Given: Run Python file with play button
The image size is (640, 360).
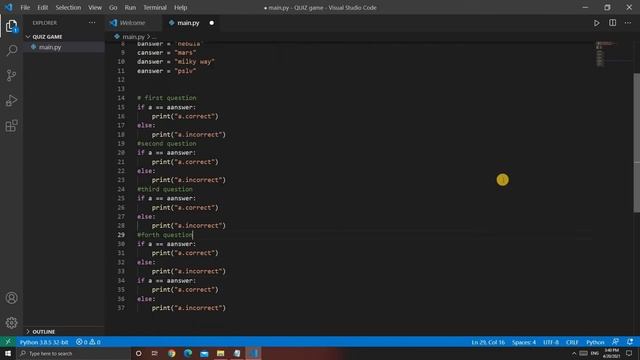Looking at the screenshot, I should click(596, 23).
